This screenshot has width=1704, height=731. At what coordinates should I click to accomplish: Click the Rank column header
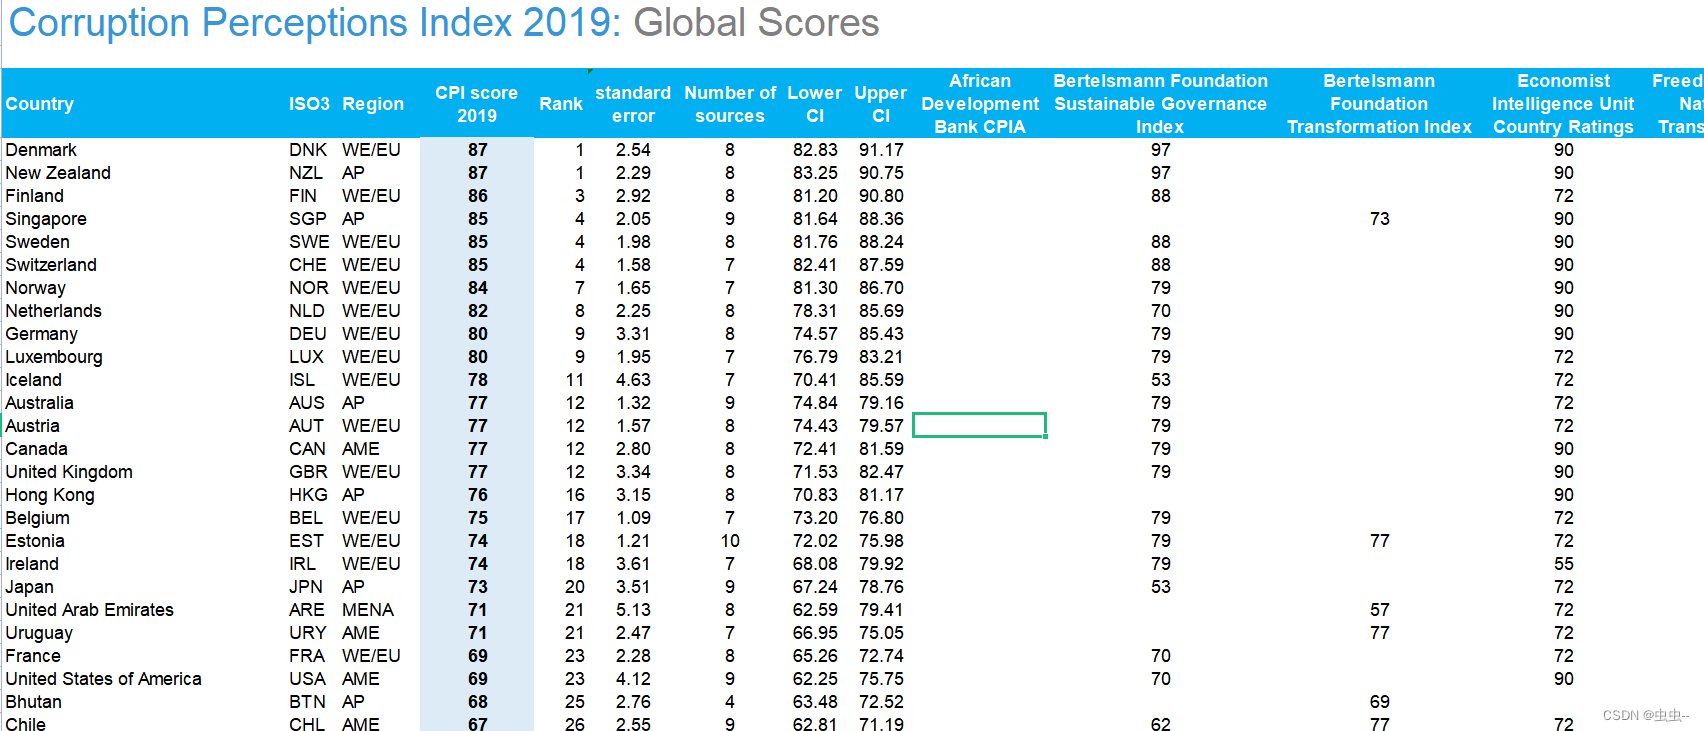tap(561, 104)
